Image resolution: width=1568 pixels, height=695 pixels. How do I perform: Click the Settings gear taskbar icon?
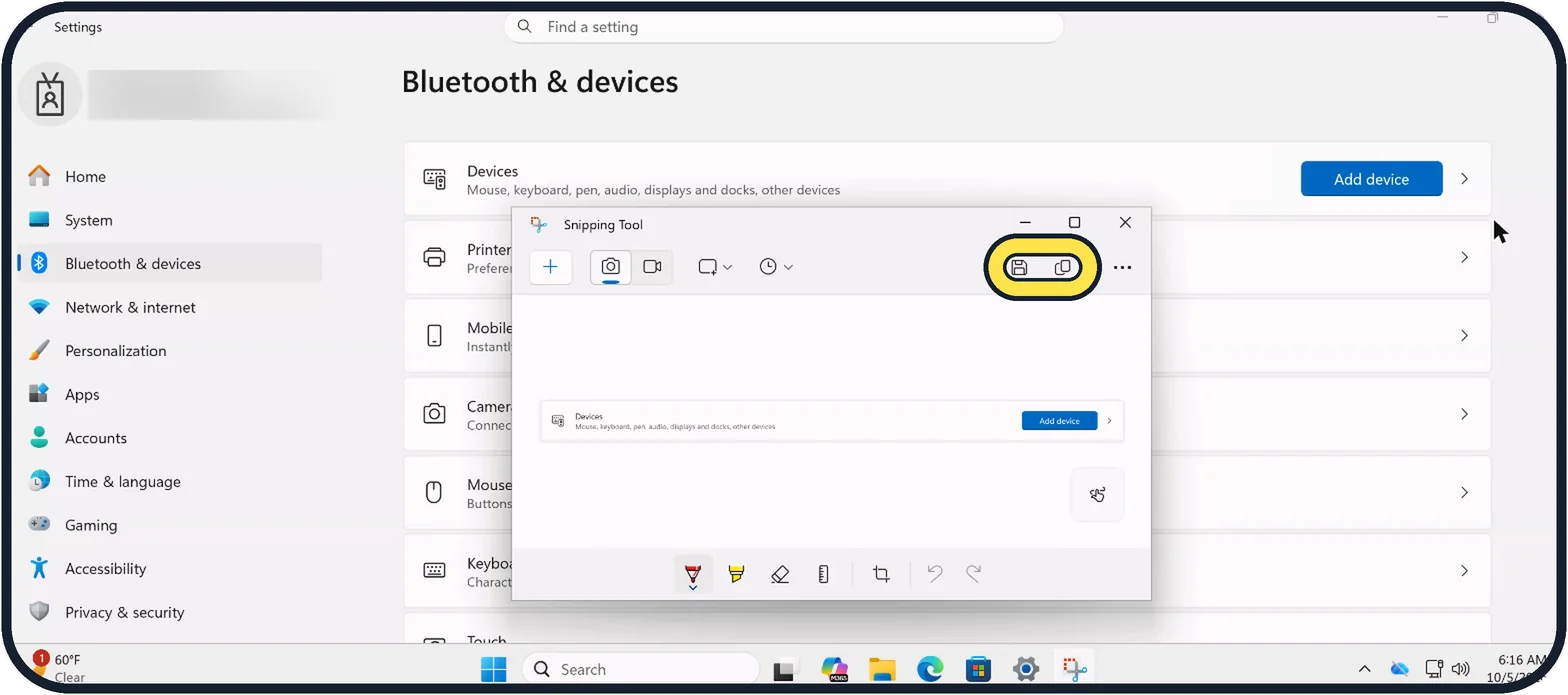pyautogui.click(x=1025, y=669)
